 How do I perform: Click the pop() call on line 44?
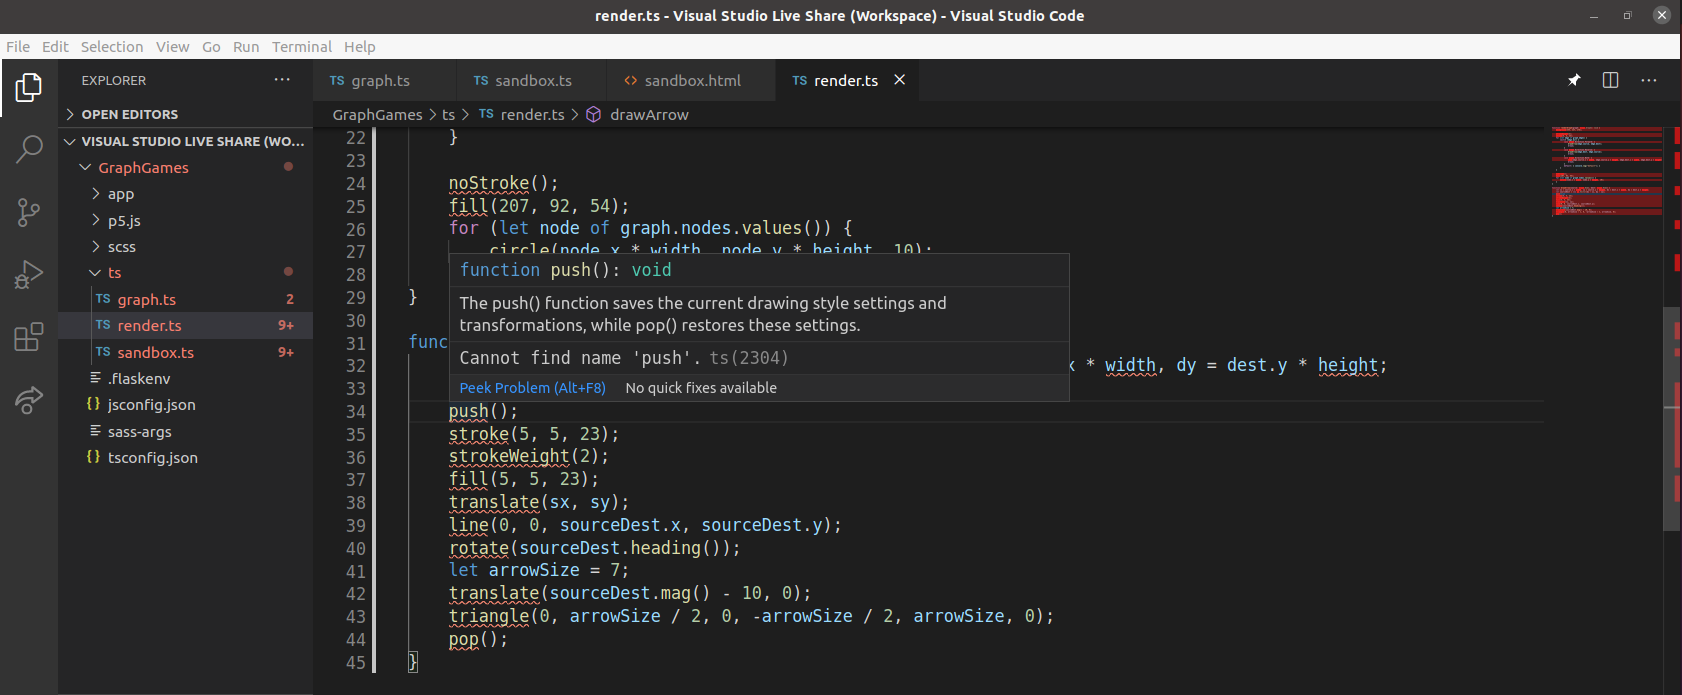(x=478, y=639)
